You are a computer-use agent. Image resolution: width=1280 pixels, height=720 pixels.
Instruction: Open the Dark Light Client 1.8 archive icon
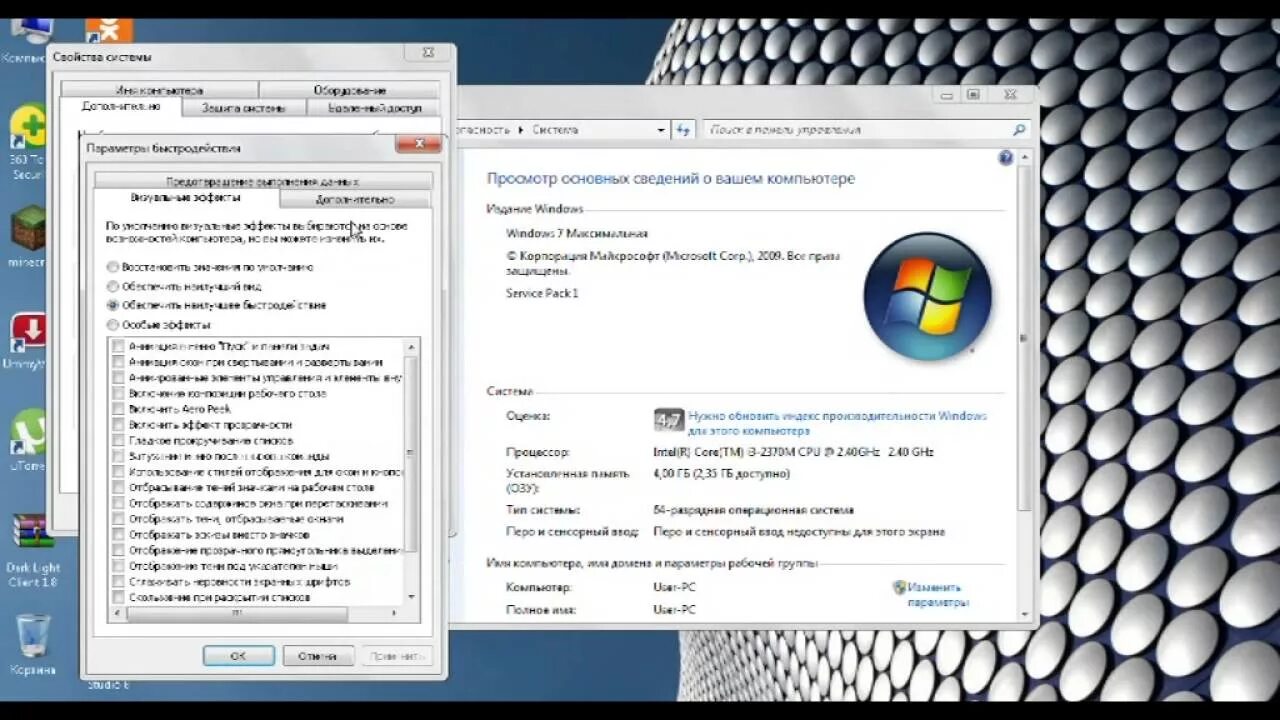[x=33, y=549]
